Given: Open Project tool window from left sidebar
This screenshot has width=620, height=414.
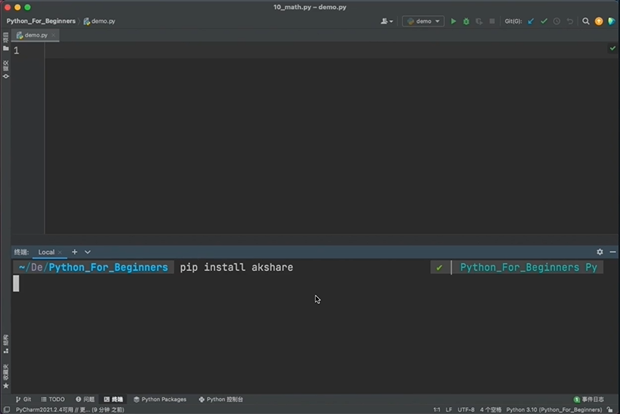Looking at the screenshot, I should tap(6, 42).
